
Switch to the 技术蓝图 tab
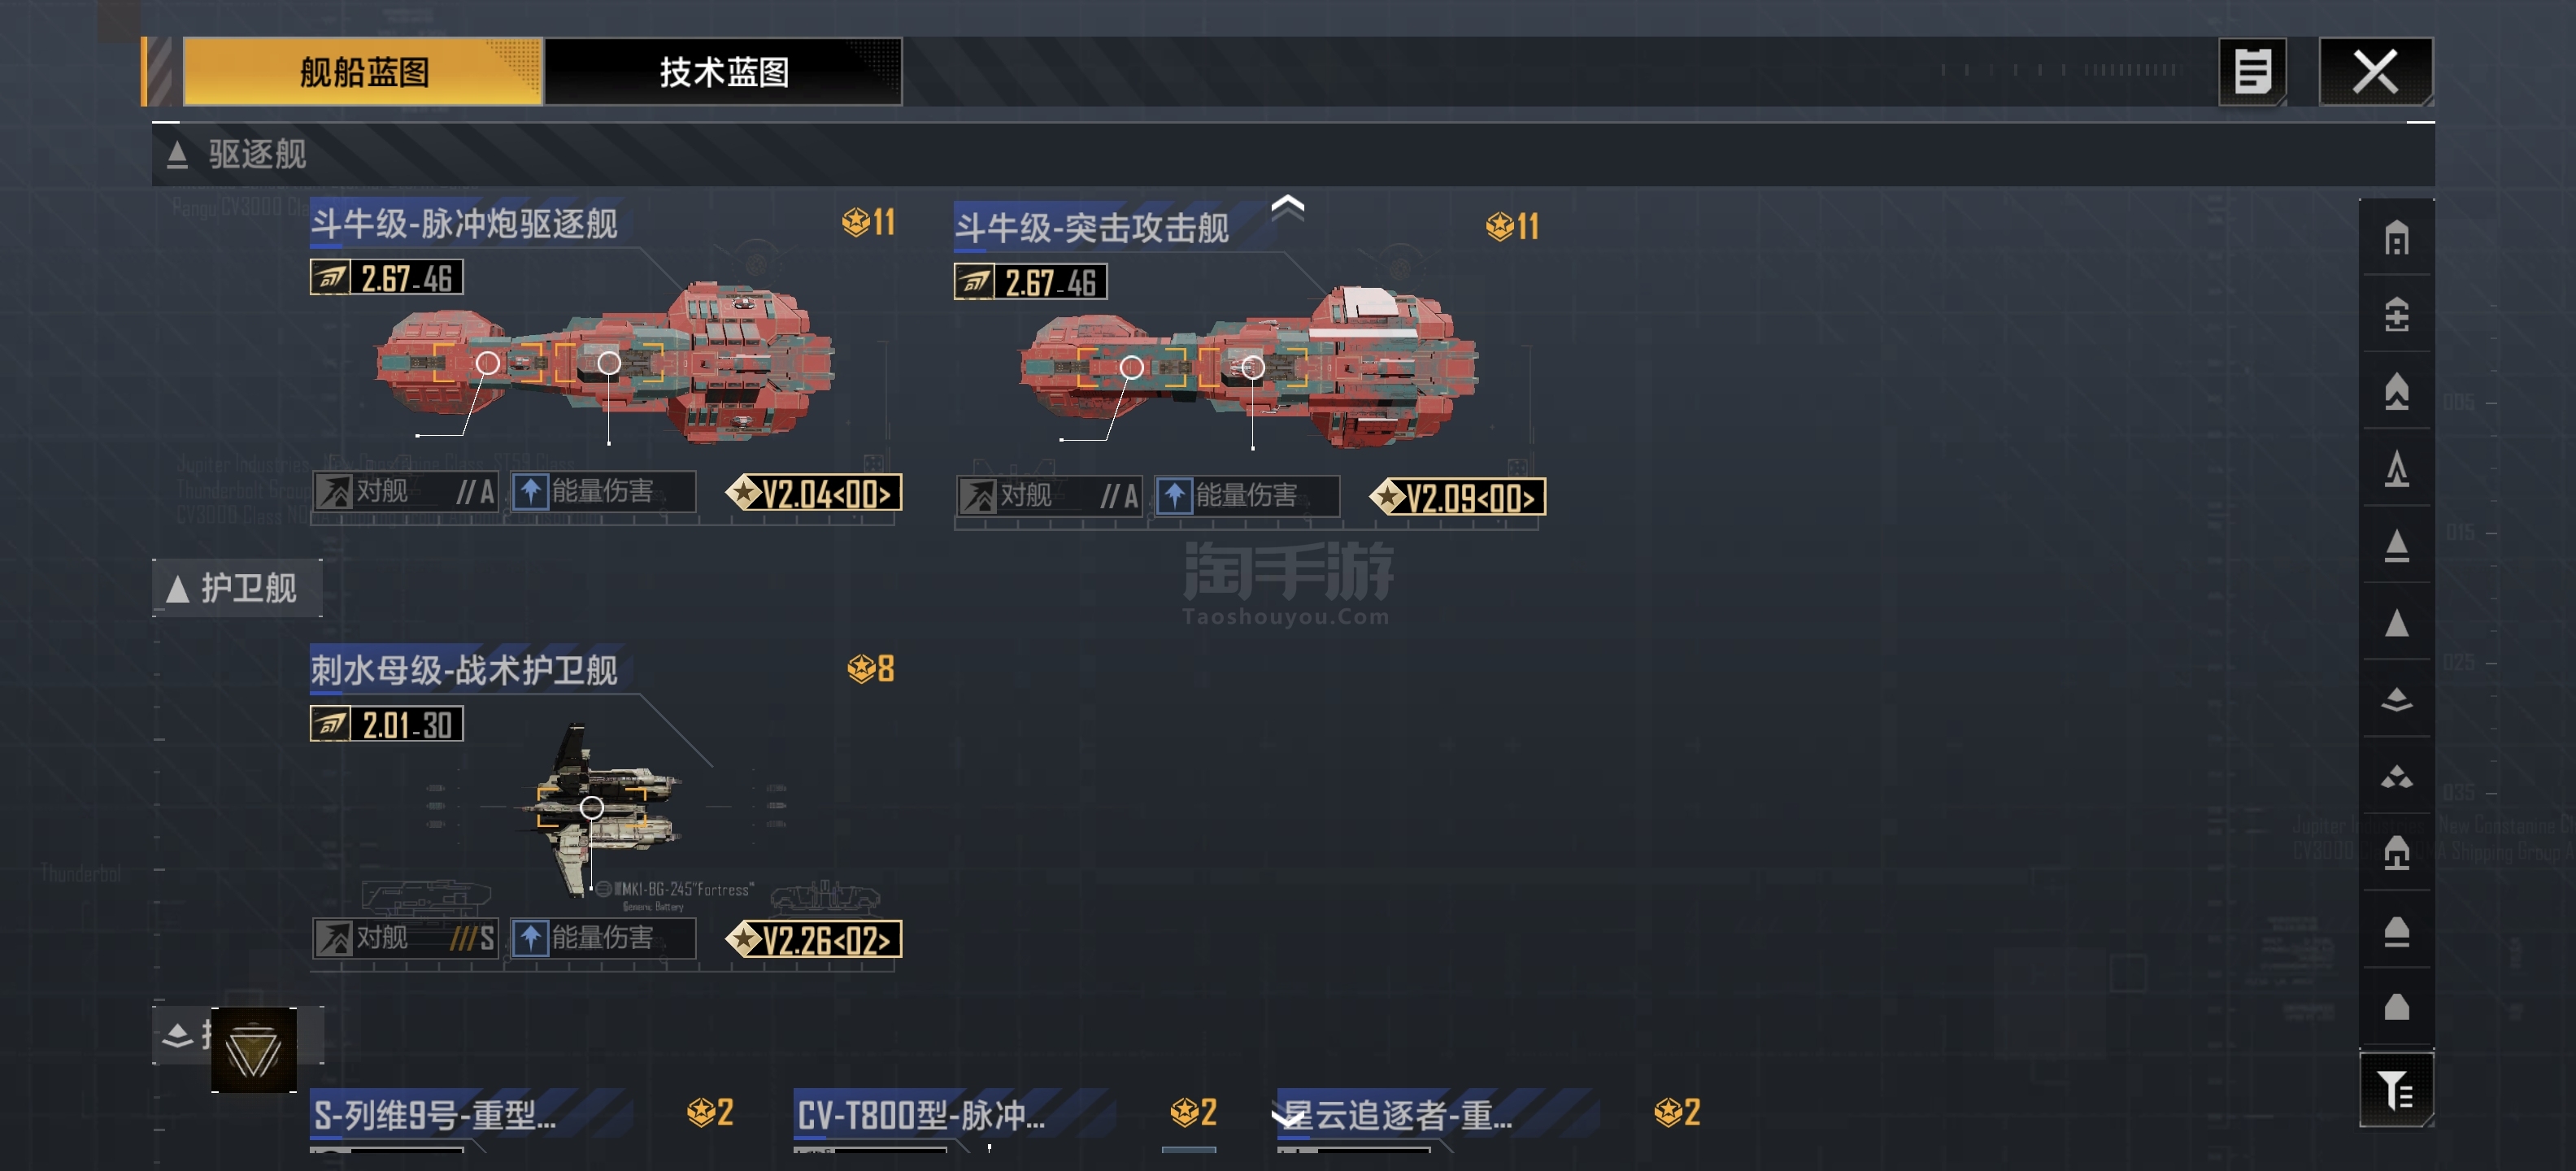[724, 72]
